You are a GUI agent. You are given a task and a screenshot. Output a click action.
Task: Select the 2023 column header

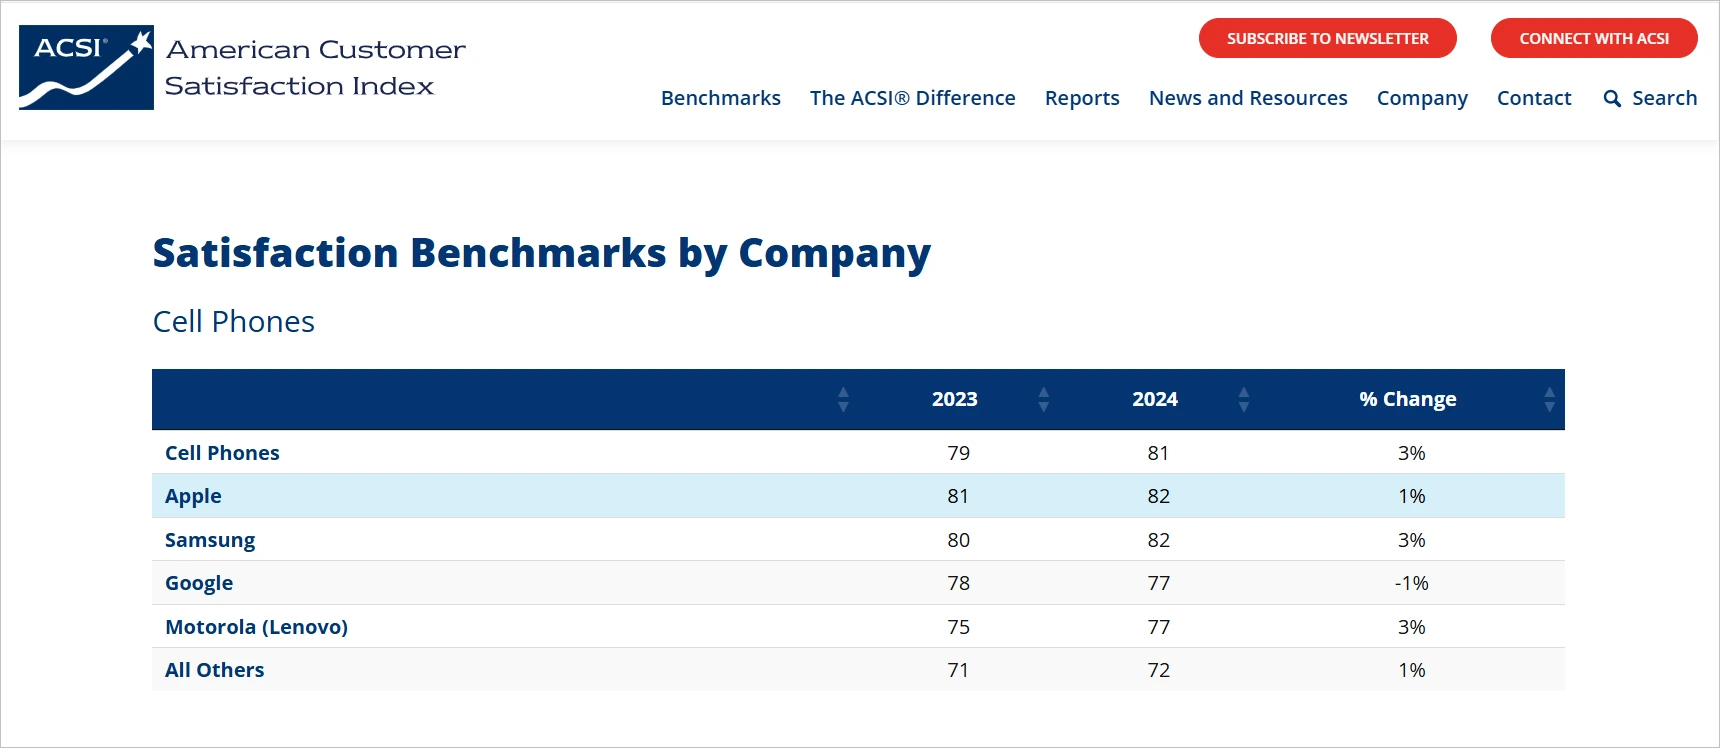click(x=955, y=399)
